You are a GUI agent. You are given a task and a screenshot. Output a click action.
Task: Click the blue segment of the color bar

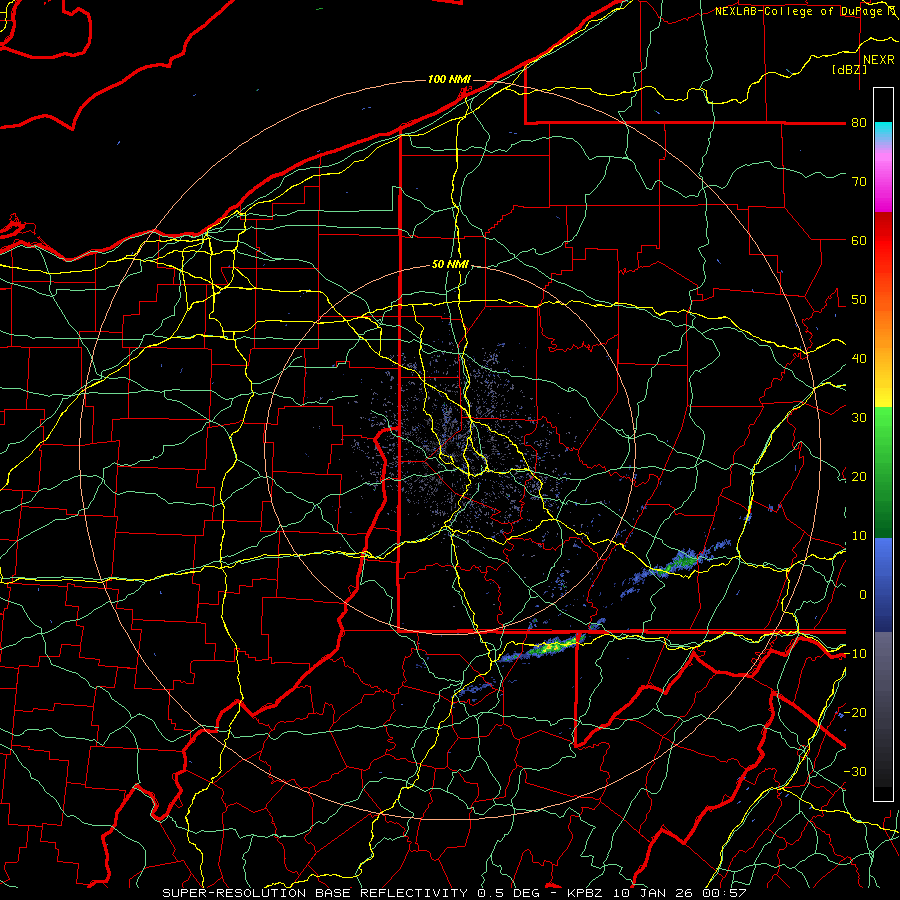point(883,584)
